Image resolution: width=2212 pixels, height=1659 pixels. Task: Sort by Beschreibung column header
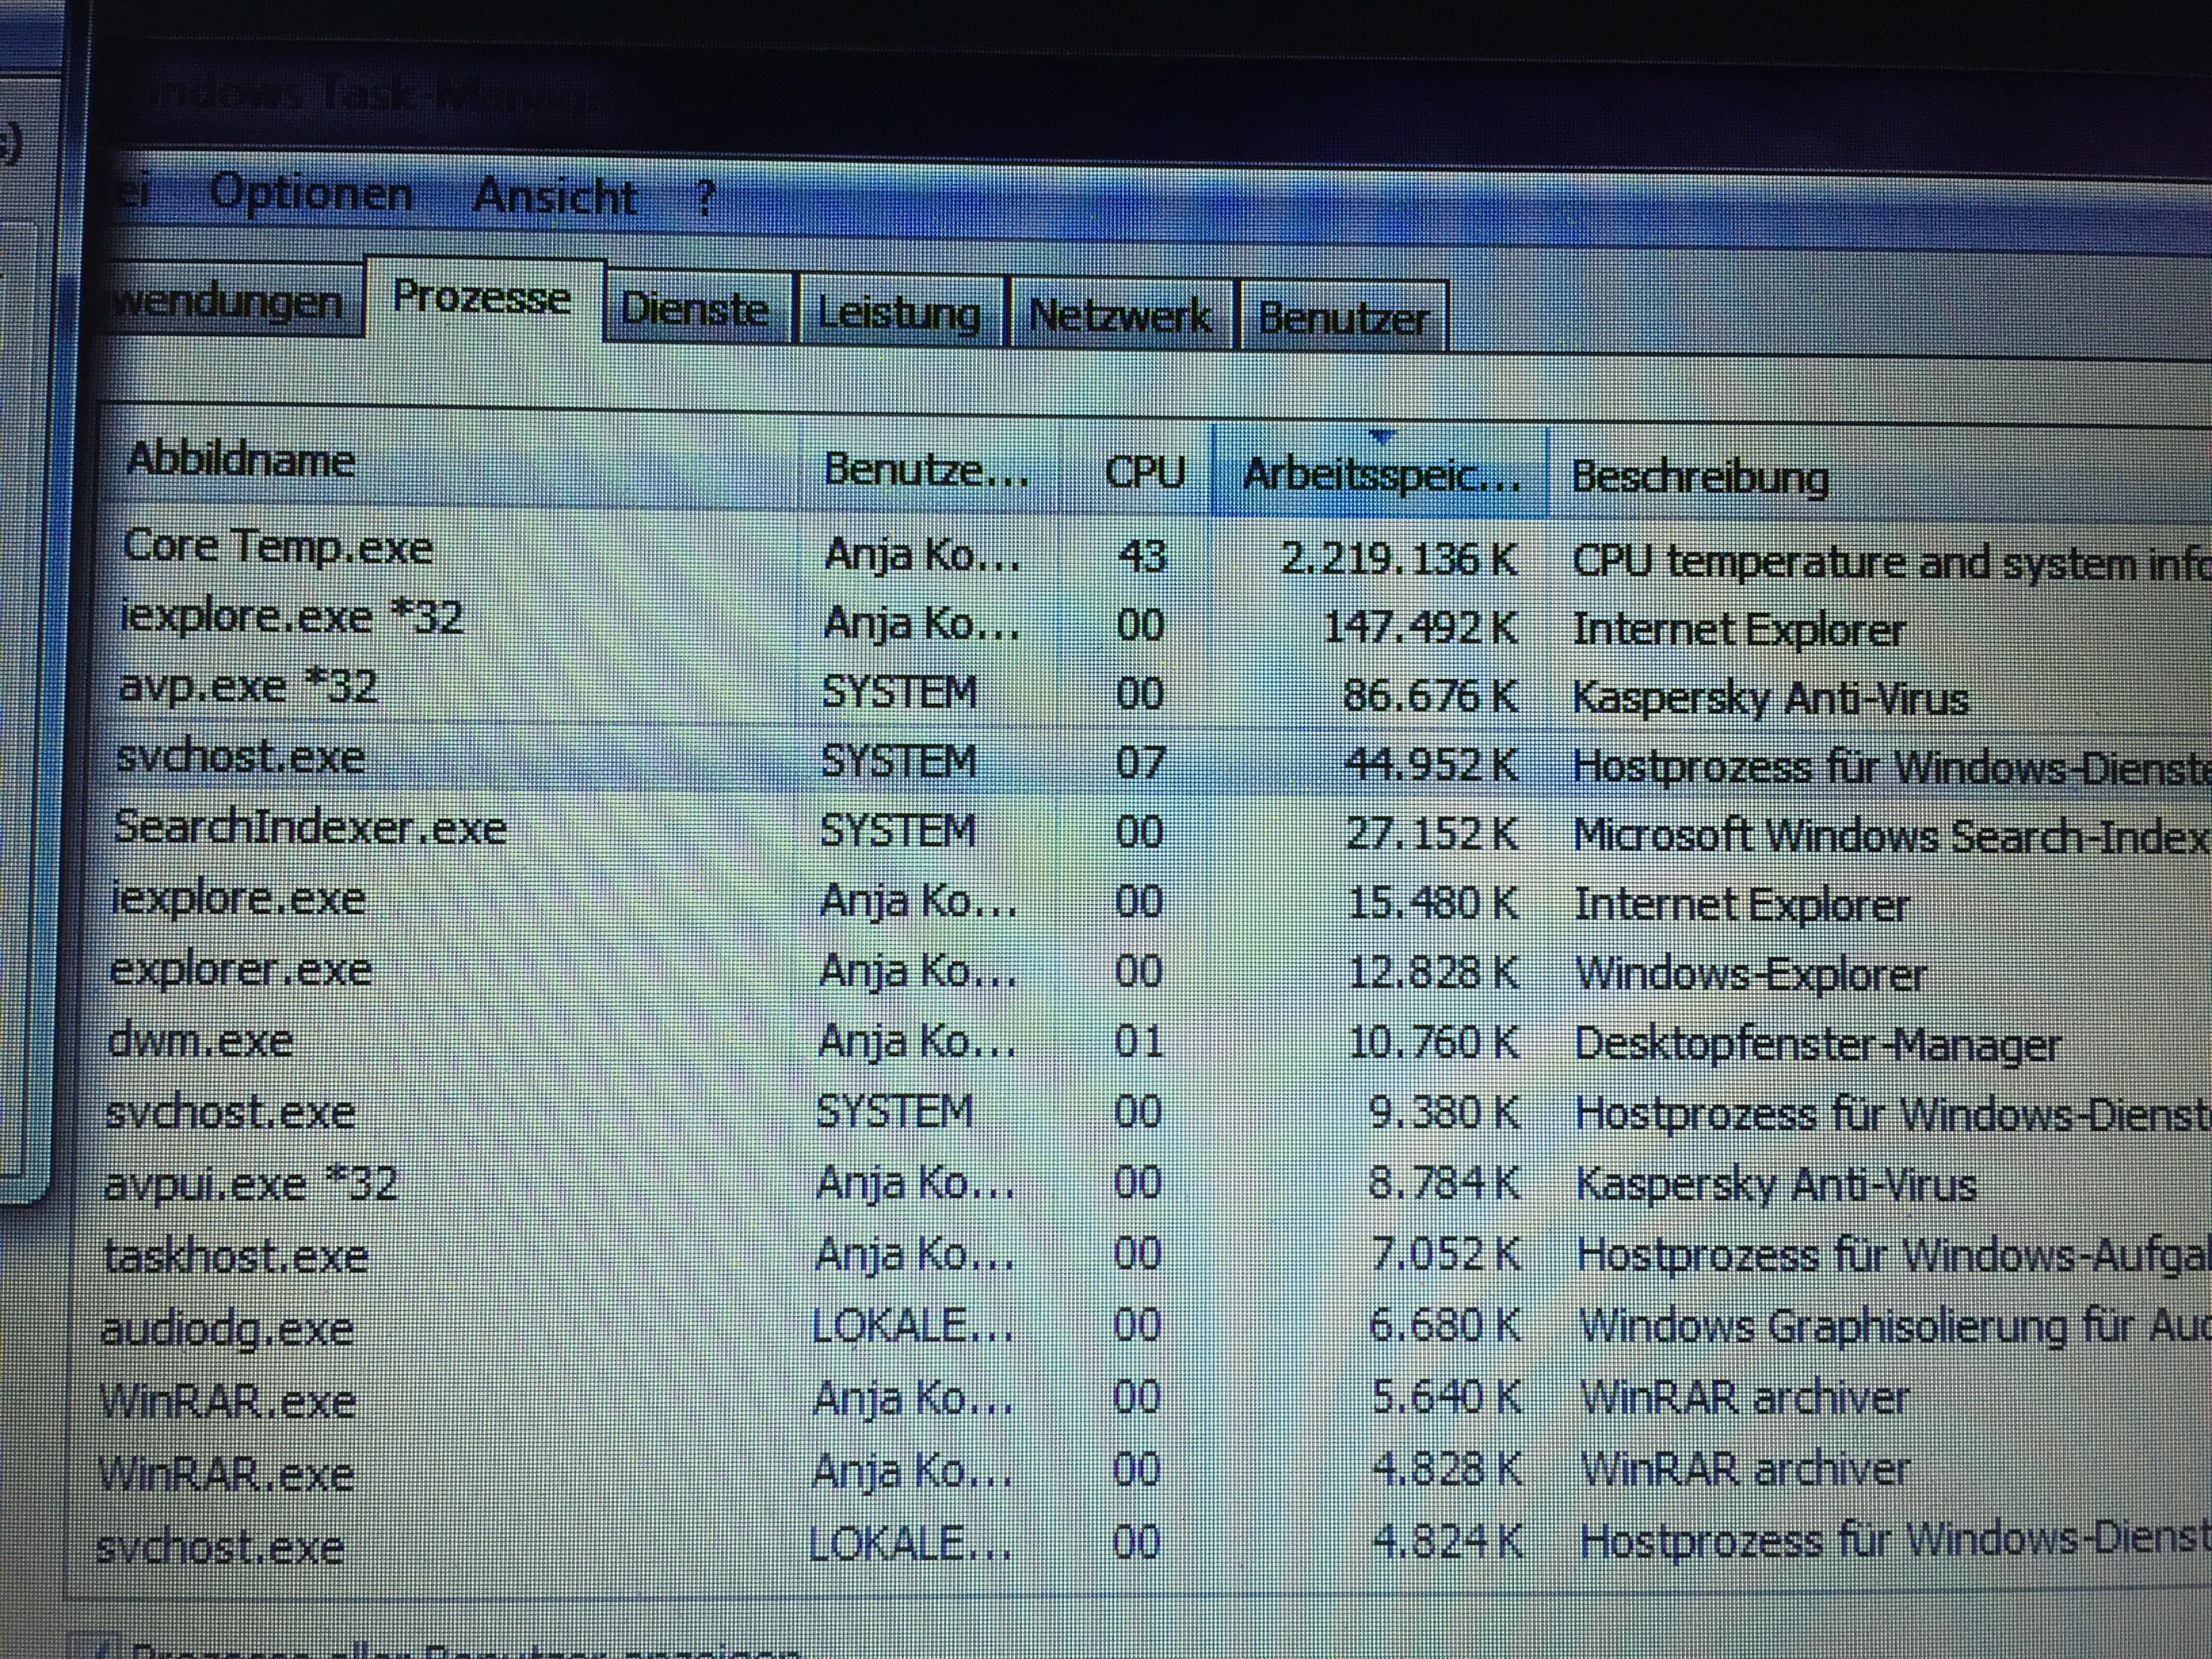point(1700,477)
